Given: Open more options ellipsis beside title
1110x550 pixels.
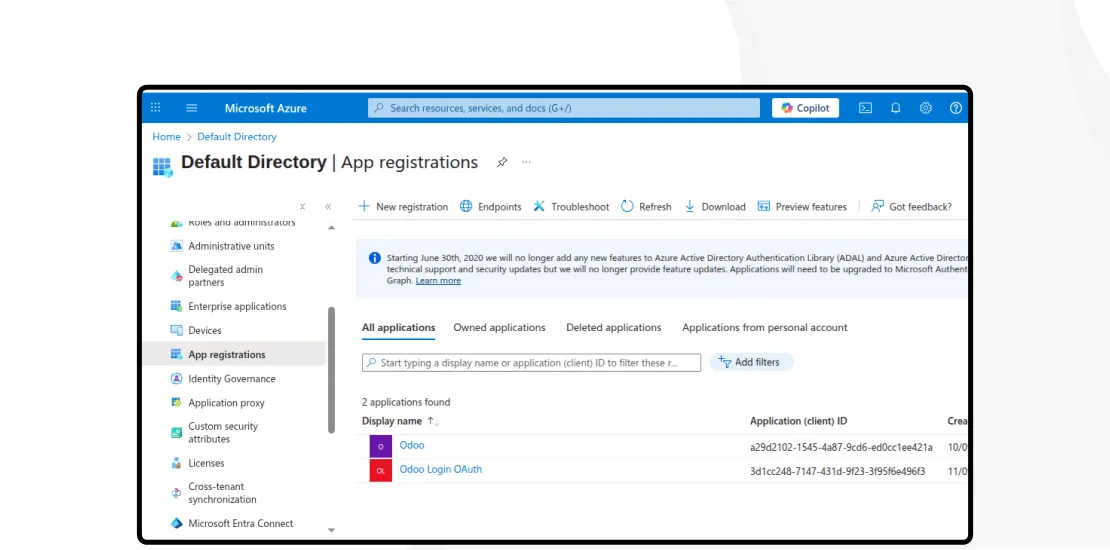Looking at the screenshot, I should (x=527, y=162).
